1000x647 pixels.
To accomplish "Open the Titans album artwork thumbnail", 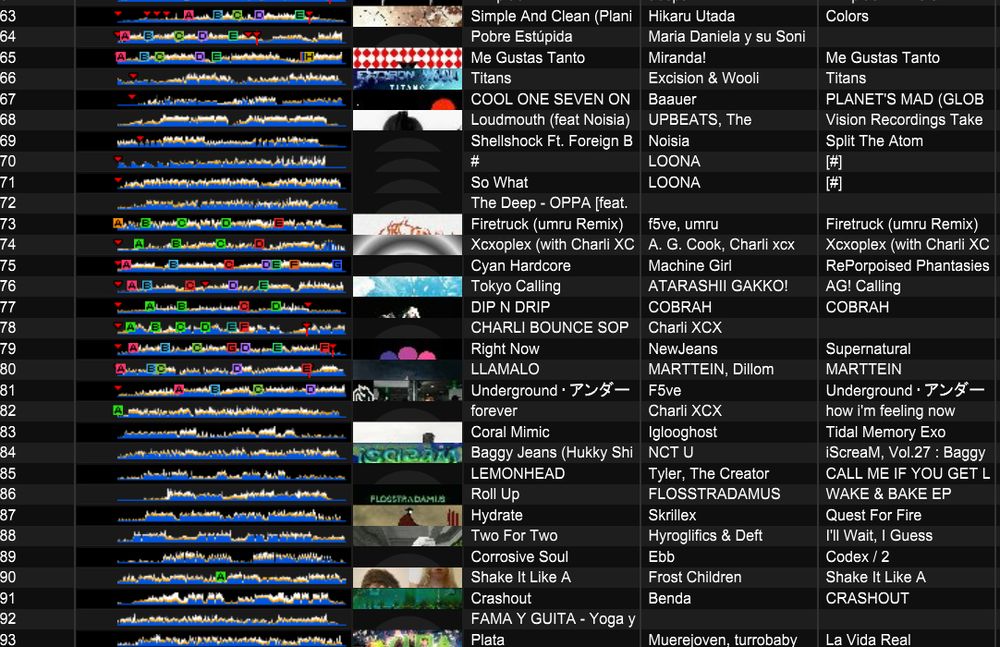I will [x=407, y=78].
